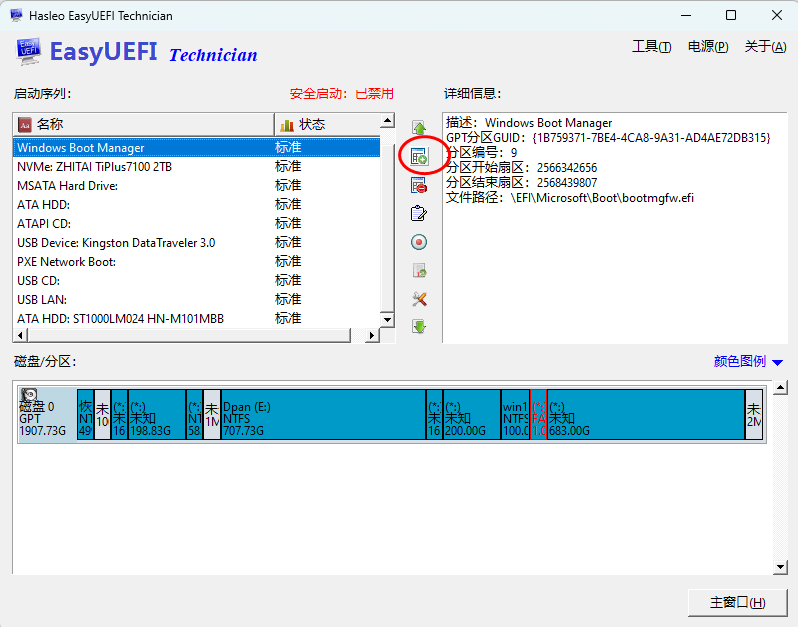This screenshot has width=798, height=627.
Task: Open 关于(A) about menu
Action: (765, 47)
